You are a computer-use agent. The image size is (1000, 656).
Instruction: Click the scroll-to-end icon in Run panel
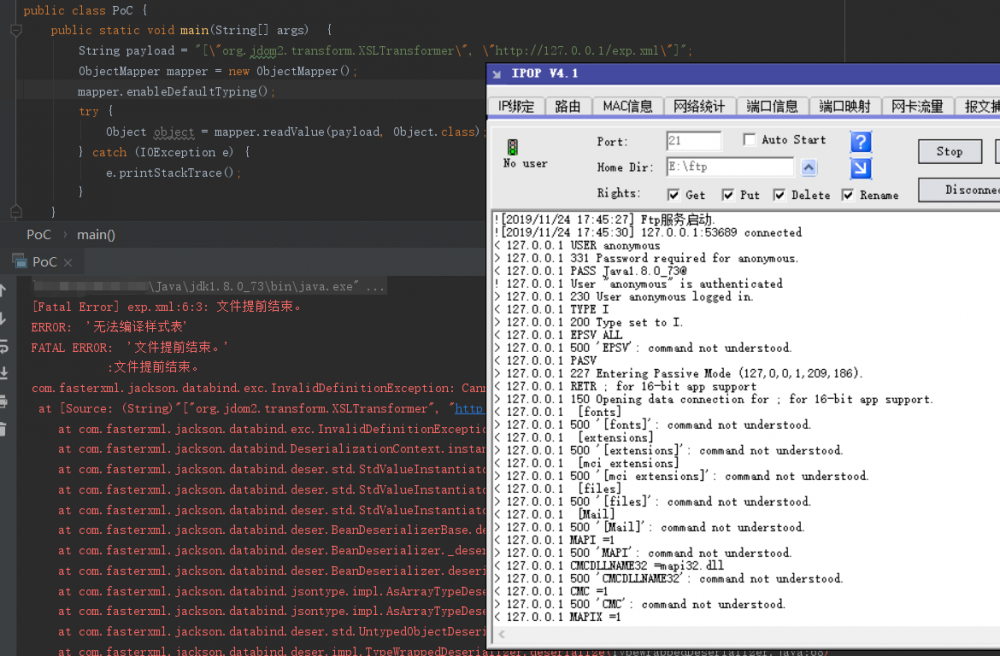(3, 373)
